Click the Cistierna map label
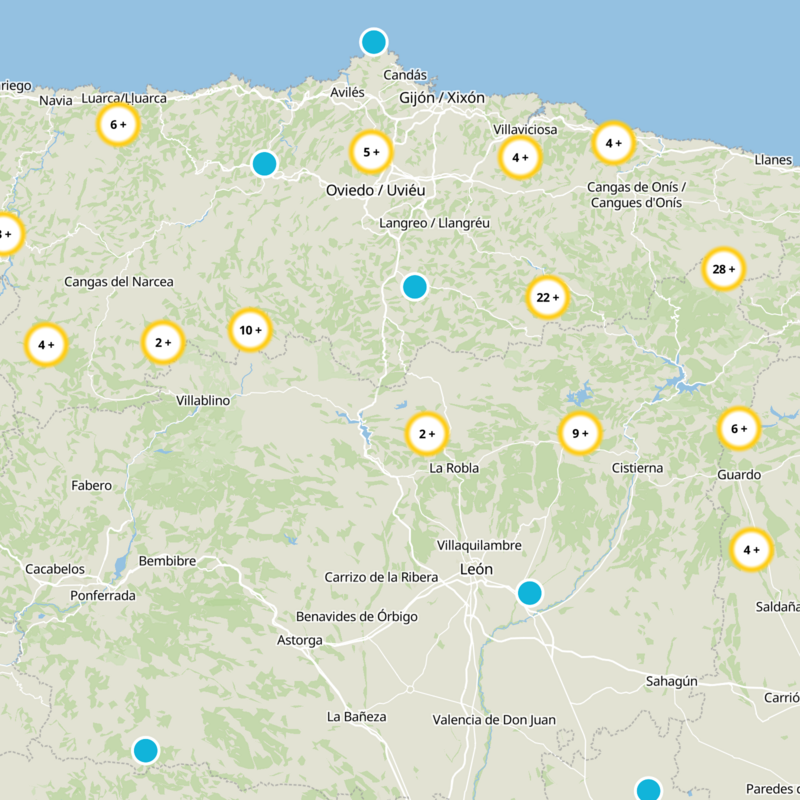The height and width of the screenshot is (800, 800). pos(638,468)
